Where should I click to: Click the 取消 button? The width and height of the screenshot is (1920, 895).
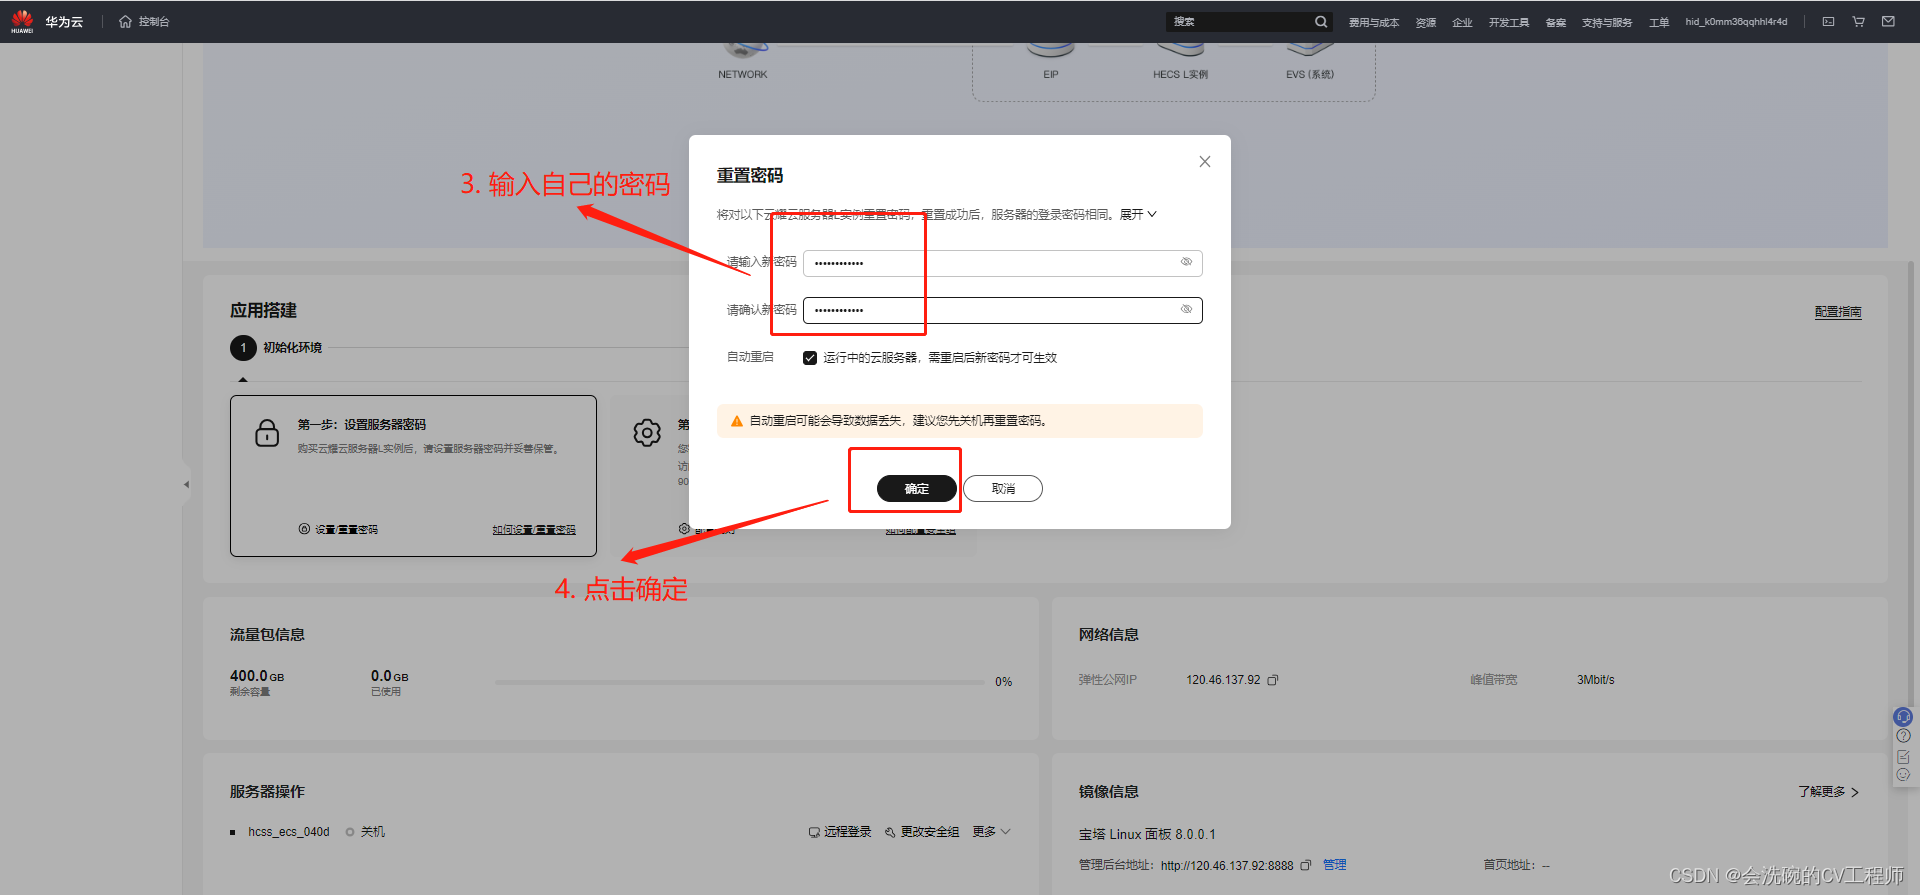coord(1003,488)
